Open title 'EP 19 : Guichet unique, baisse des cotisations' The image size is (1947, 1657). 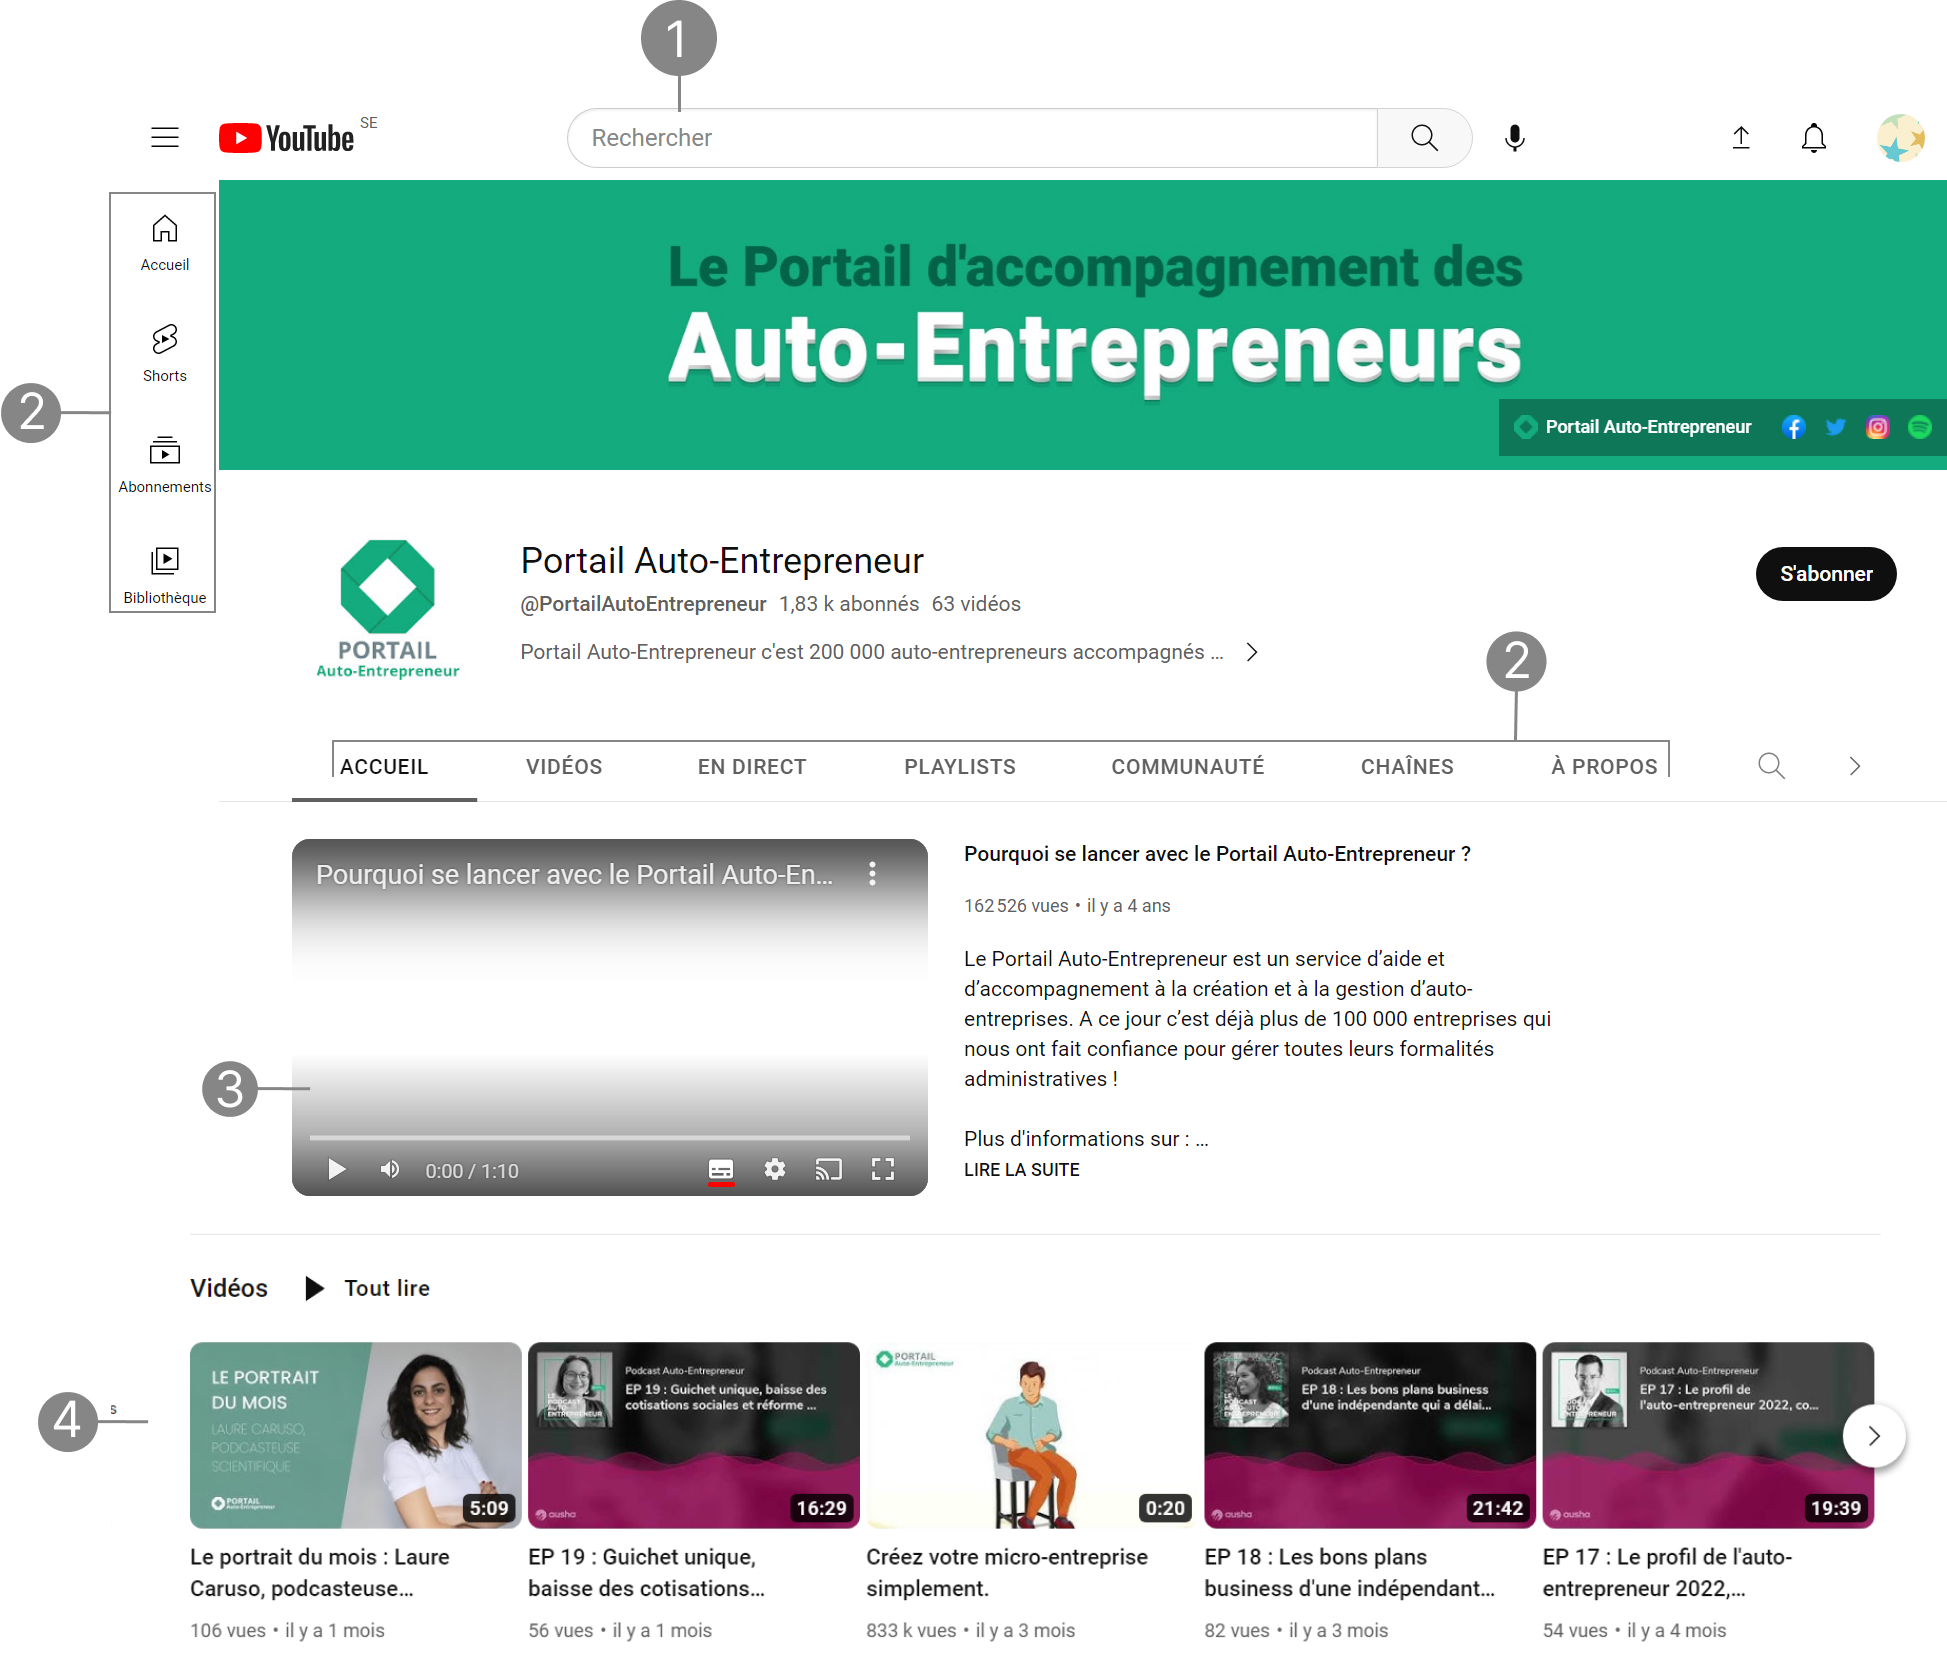[x=646, y=1573]
